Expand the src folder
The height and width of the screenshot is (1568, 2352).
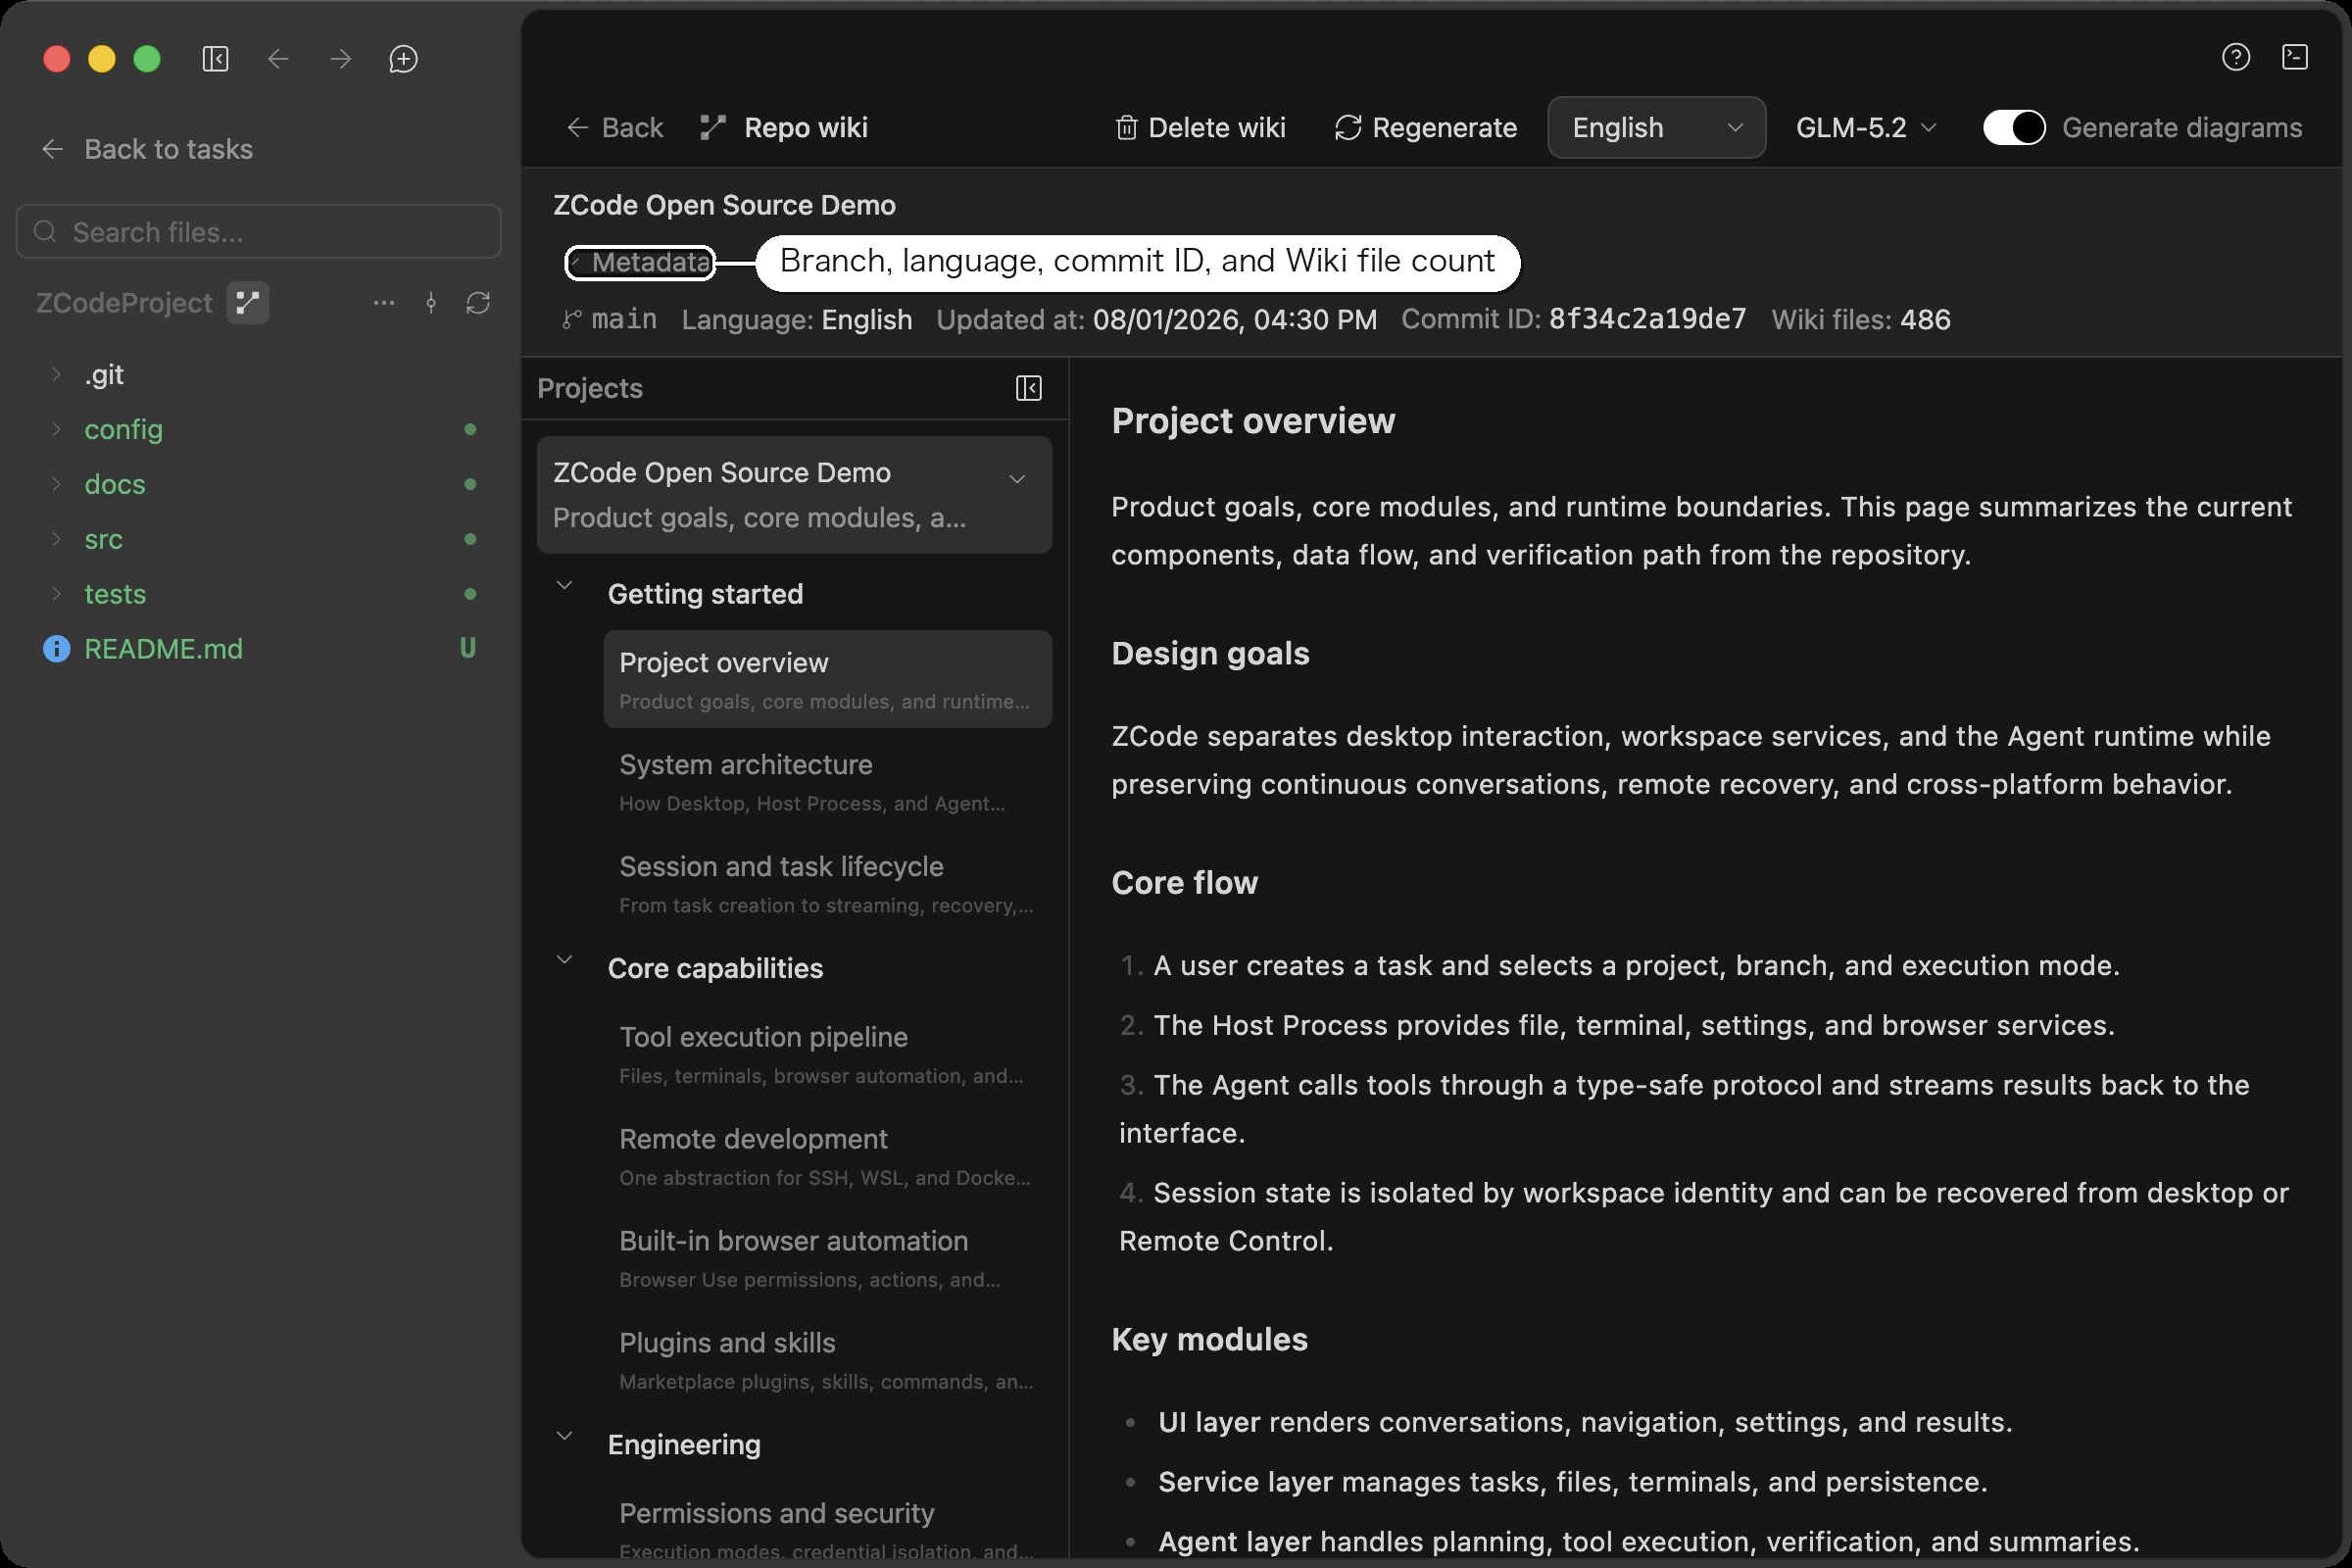click(x=57, y=540)
